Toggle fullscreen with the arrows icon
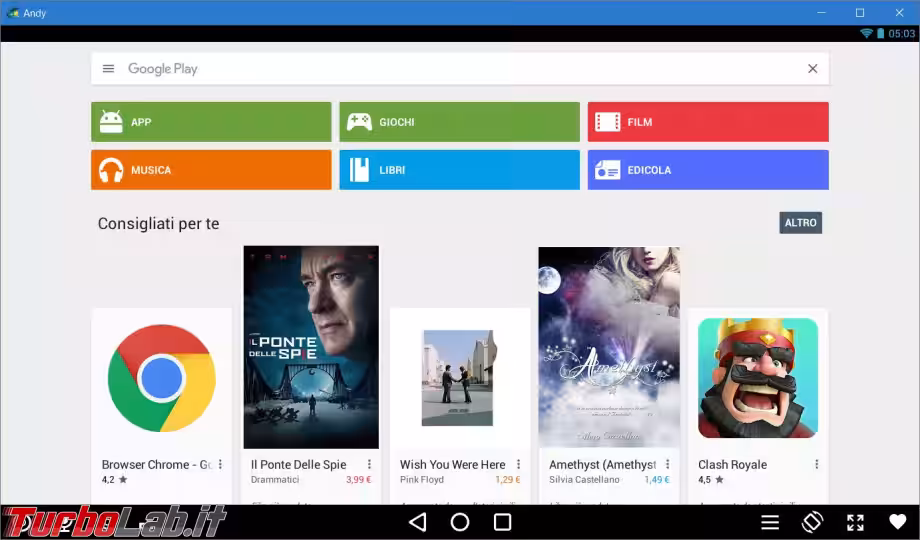 [x=855, y=522]
